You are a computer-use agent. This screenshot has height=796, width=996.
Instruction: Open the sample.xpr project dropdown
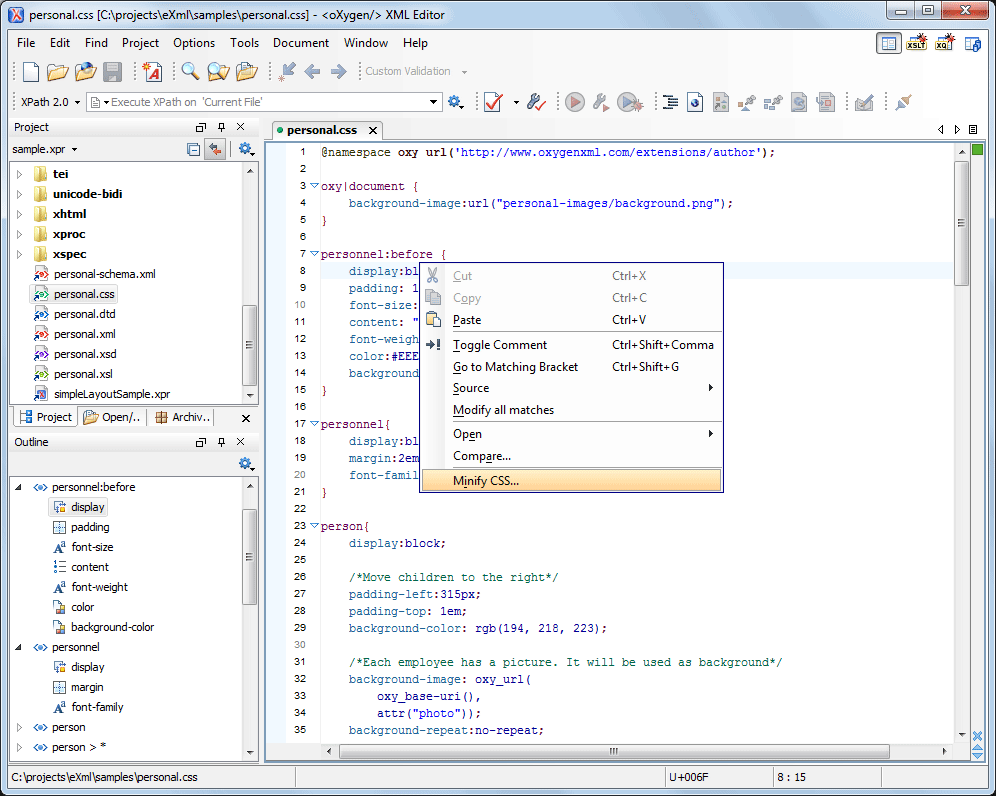(74, 149)
